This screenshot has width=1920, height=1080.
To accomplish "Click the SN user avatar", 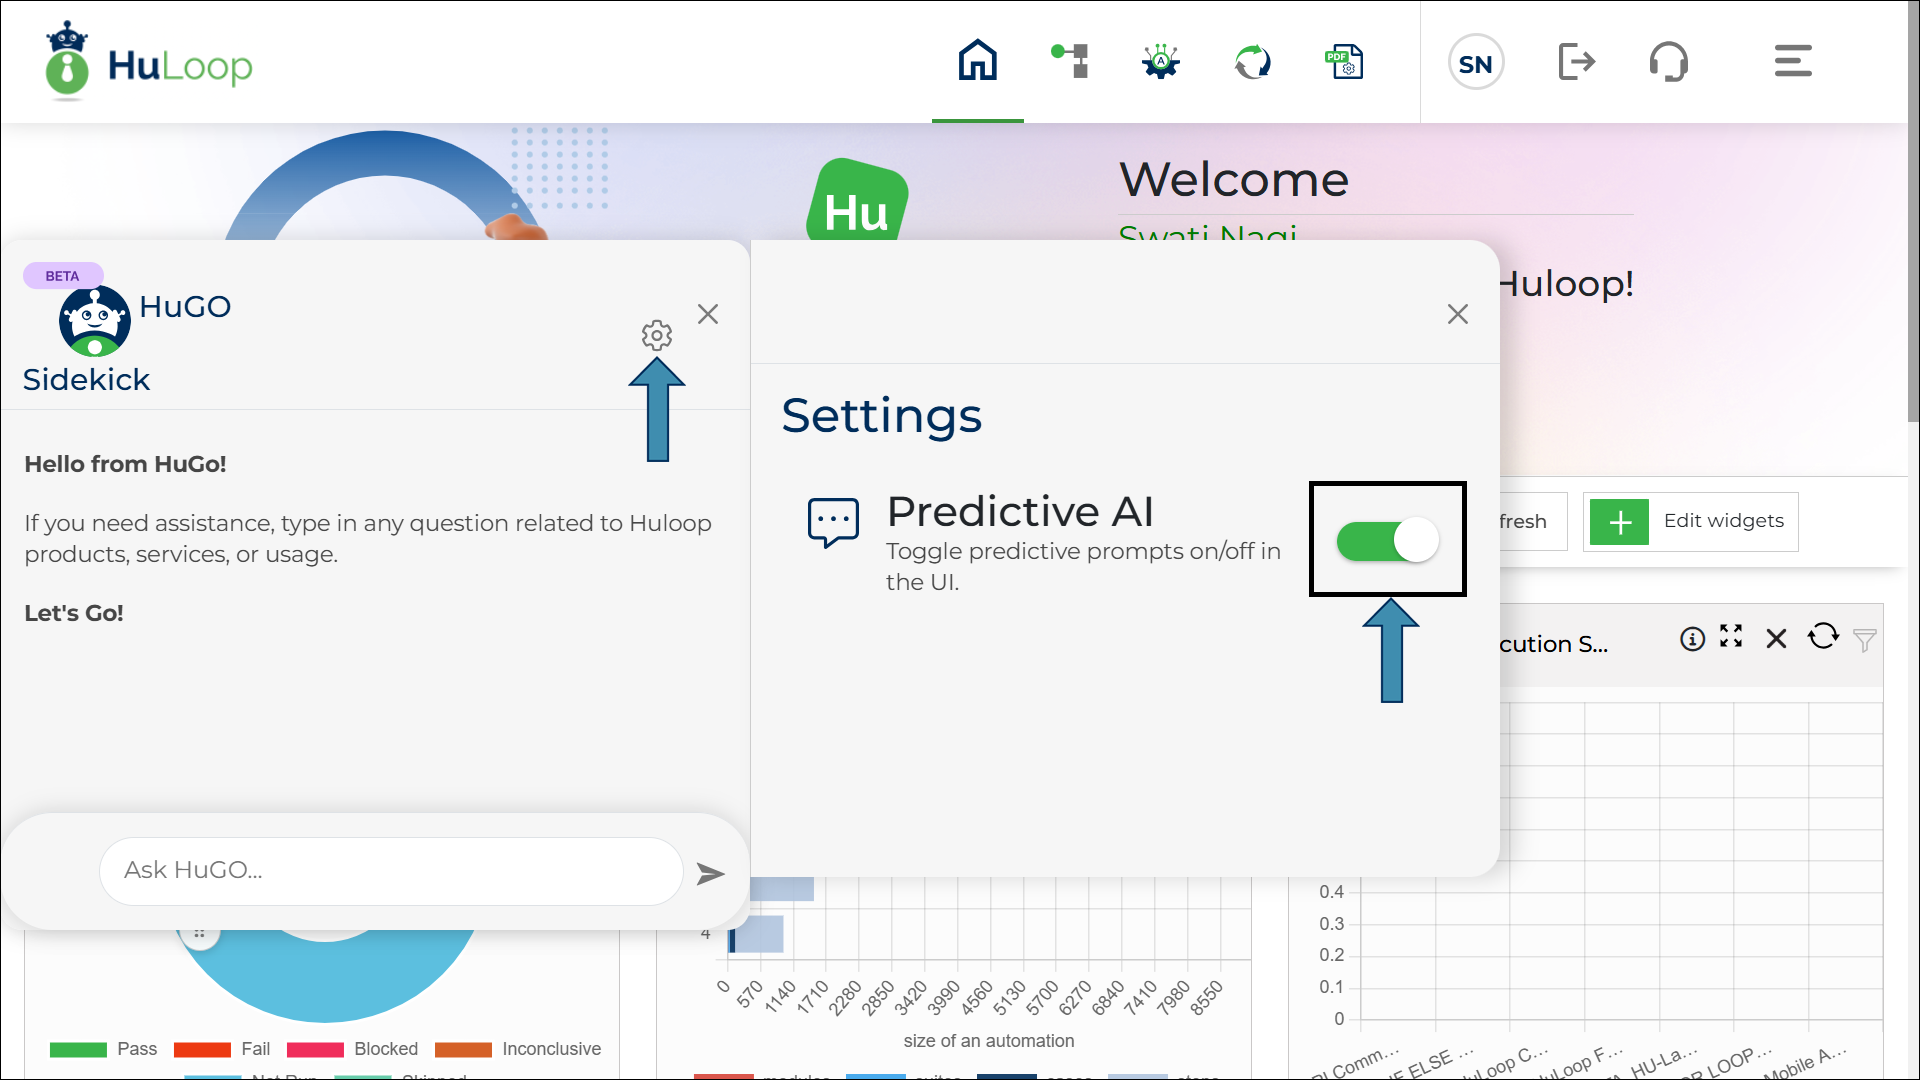I will (x=1476, y=62).
